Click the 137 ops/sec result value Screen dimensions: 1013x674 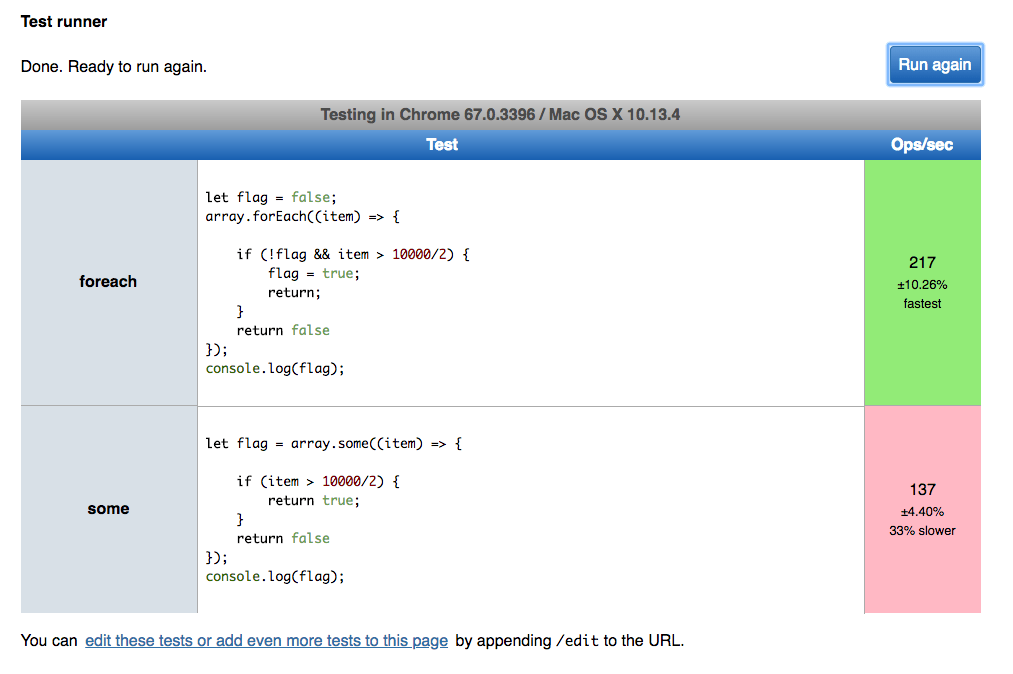[x=922, y=489]
